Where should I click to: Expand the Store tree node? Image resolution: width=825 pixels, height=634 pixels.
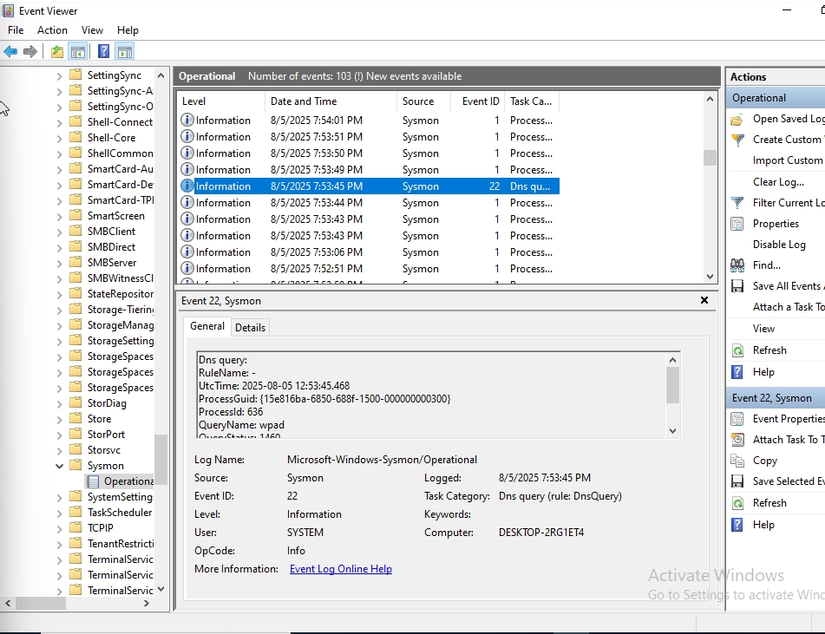59,419
